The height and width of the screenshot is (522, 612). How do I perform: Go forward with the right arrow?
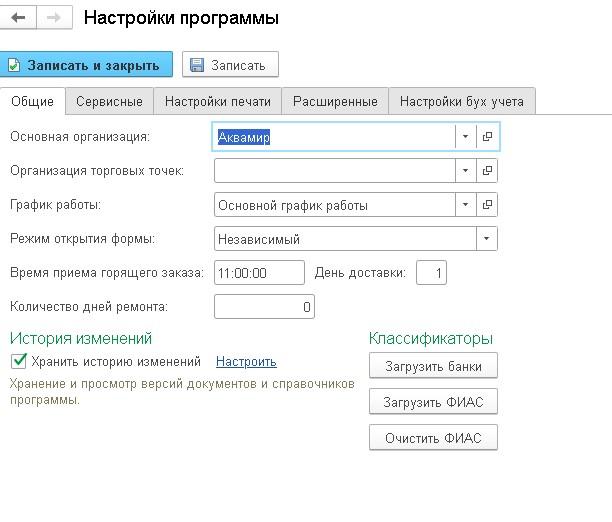pyautogui.click(x=54, y=17)
